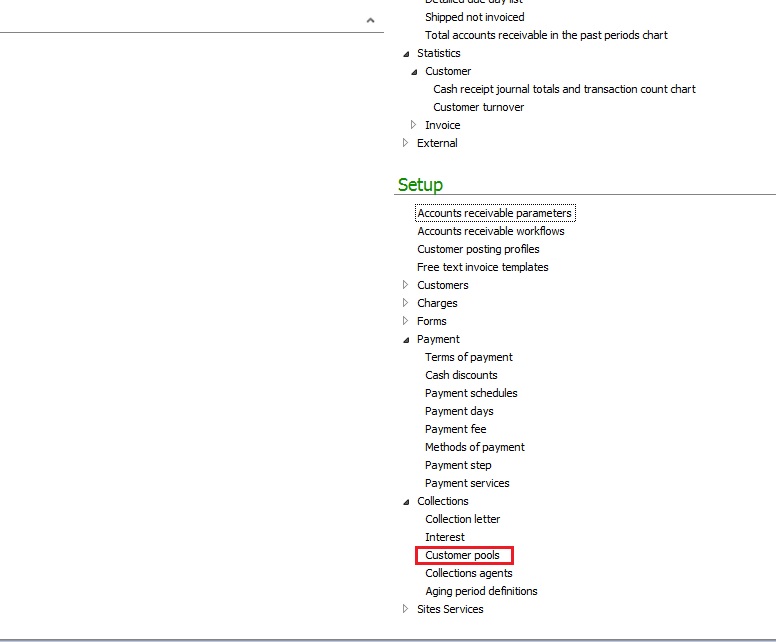The image size is (776, 642).
Task: Open the Customer turnover report
Action: pos(478,107)
